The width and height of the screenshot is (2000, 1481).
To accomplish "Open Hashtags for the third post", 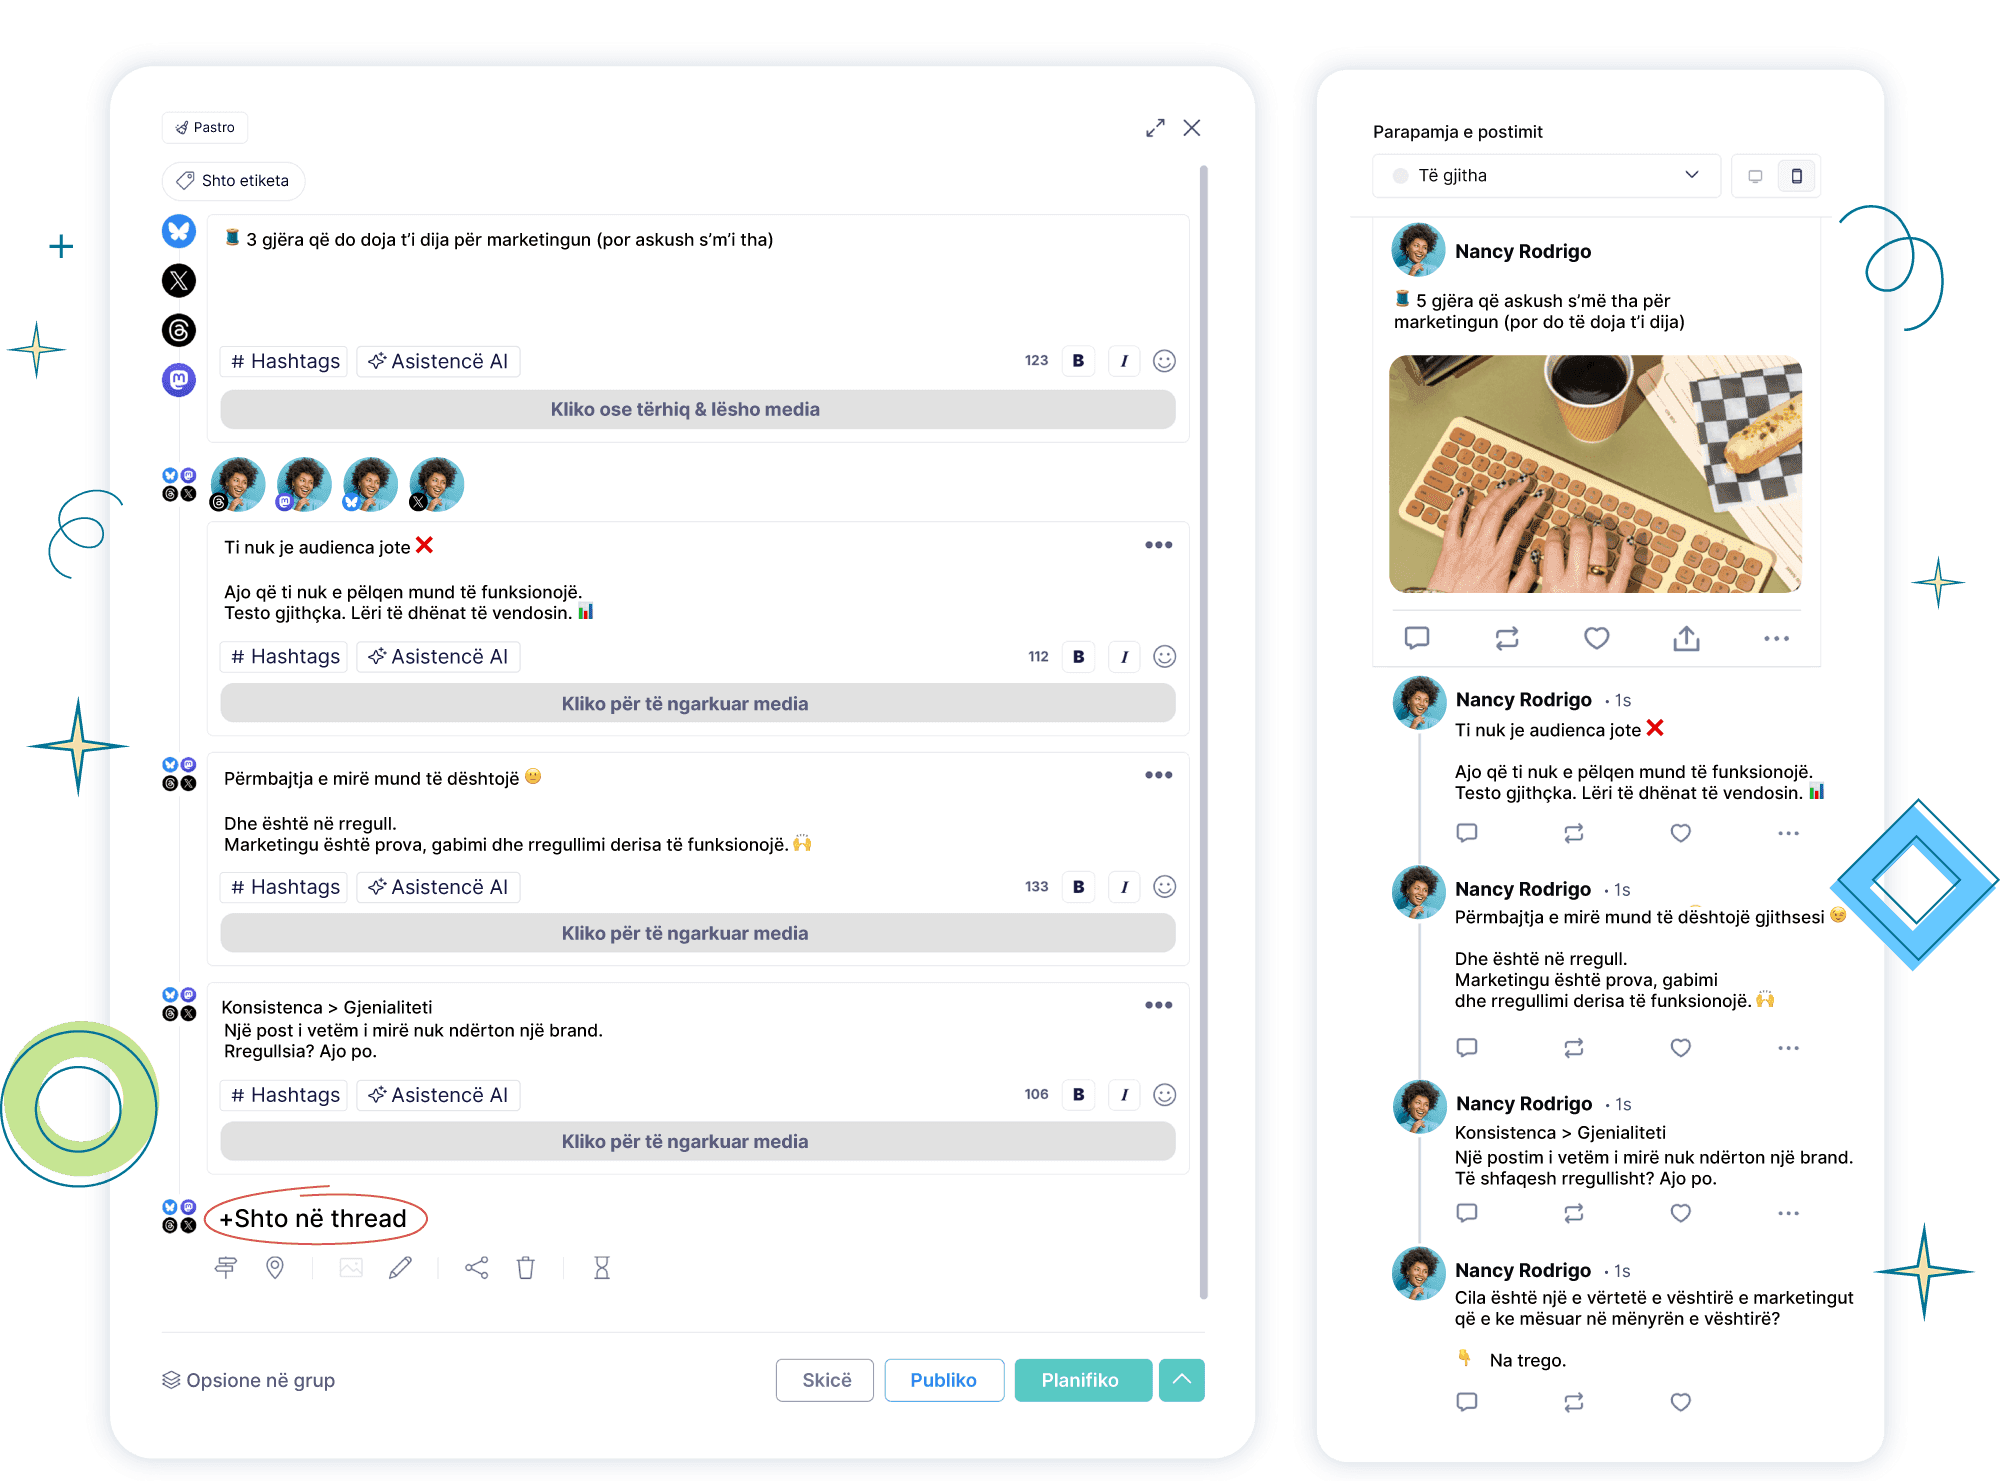I will click(x=284, y=887).
